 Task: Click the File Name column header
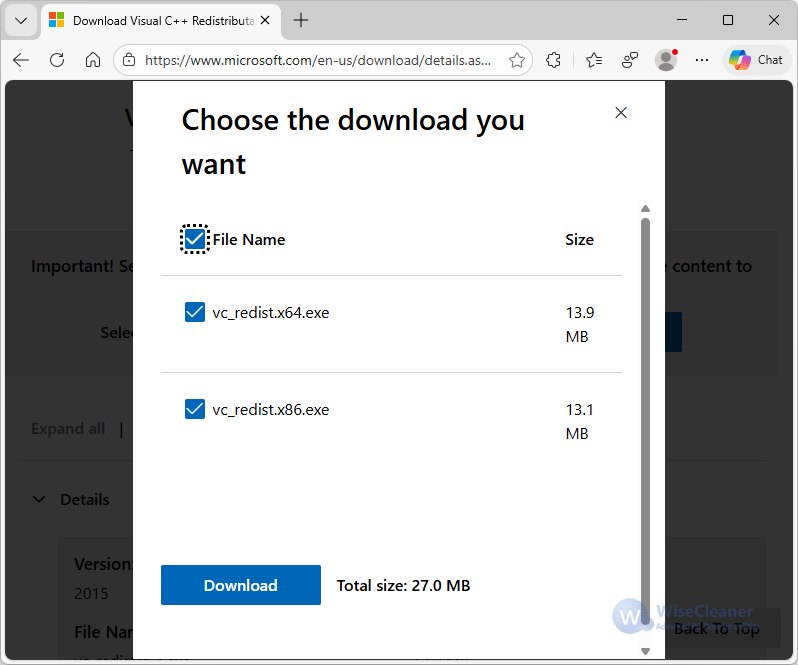pyautogui.click(x=249, y=239)
